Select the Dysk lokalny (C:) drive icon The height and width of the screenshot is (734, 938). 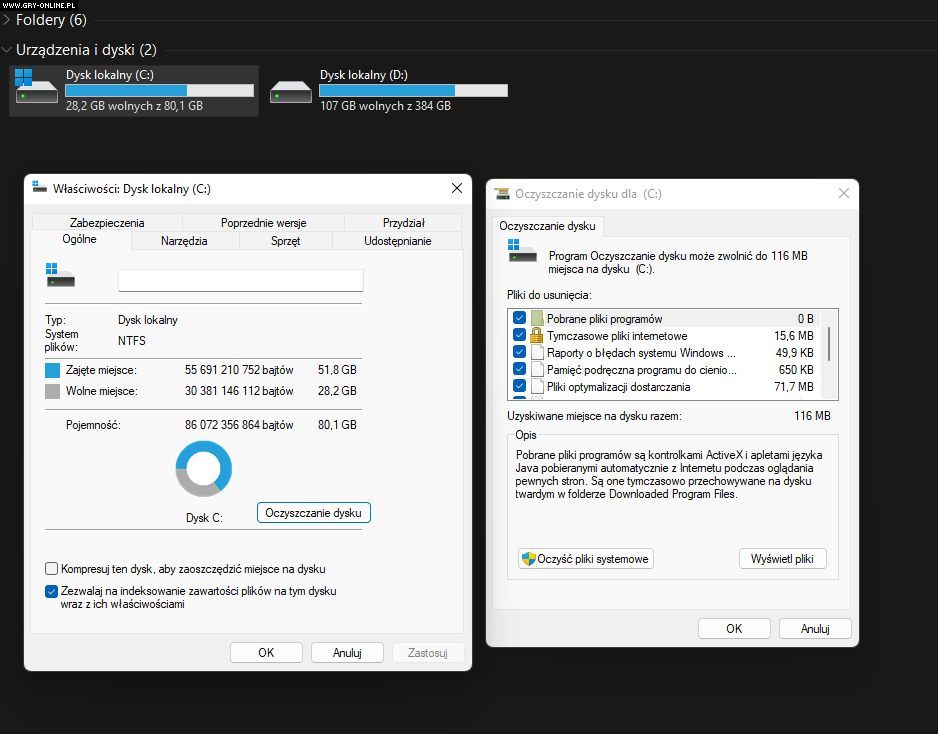(37, 90)
